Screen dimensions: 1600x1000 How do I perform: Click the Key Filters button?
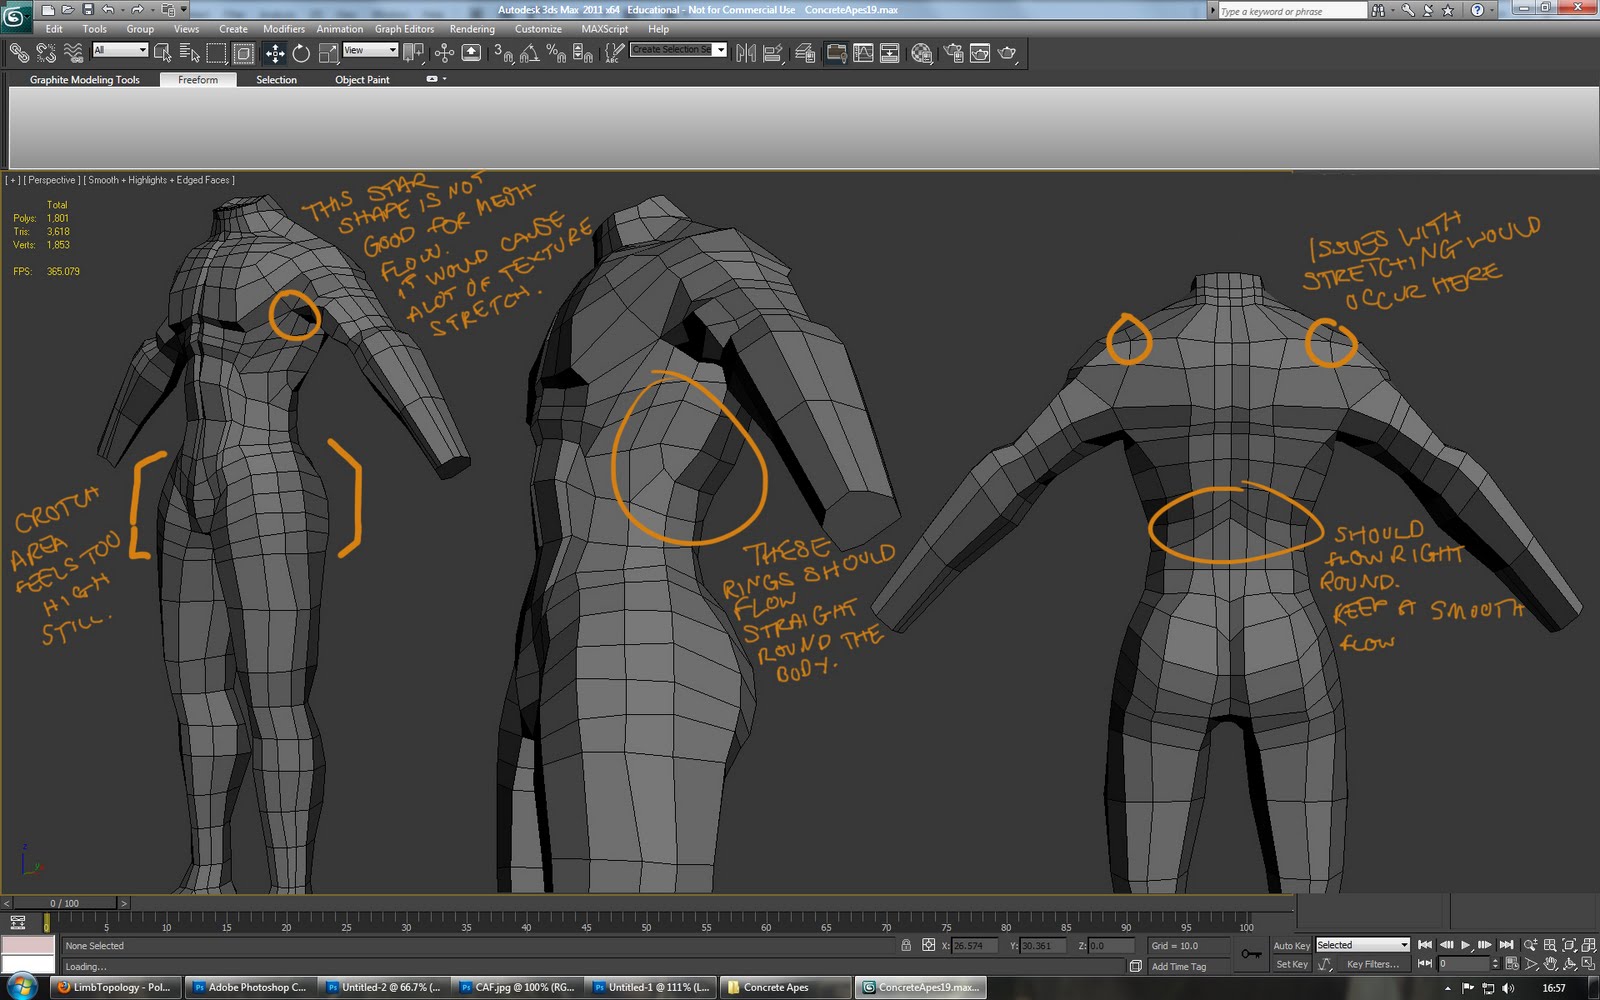pos(1374,964)
